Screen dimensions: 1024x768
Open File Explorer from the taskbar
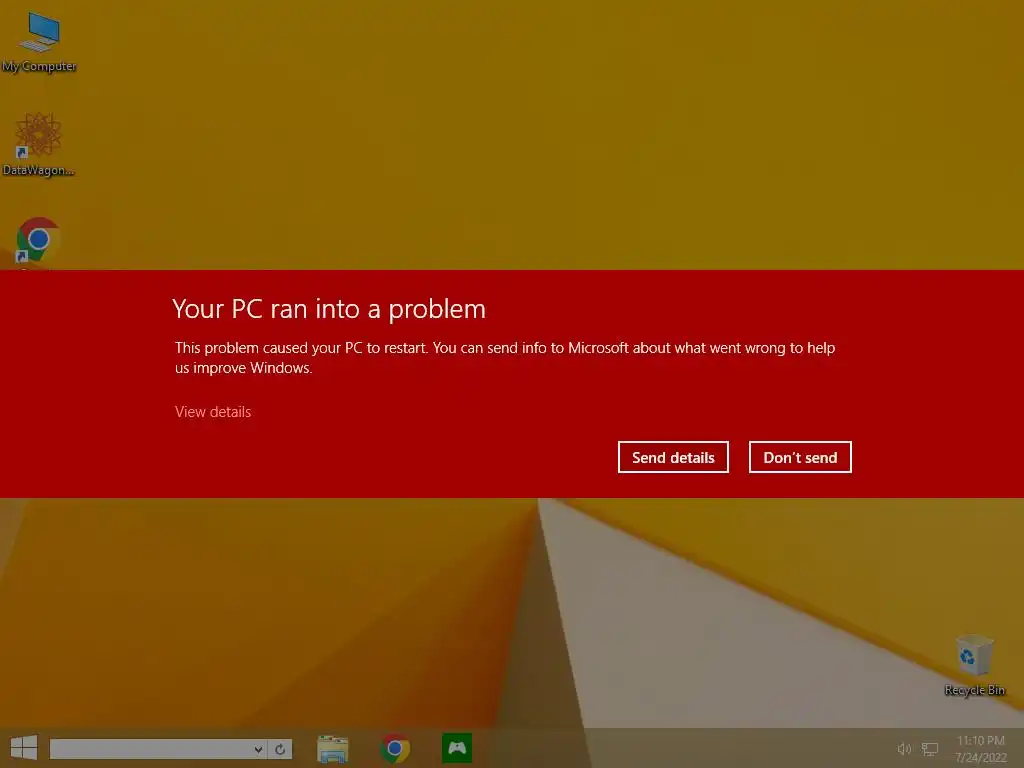coord(332,748)
